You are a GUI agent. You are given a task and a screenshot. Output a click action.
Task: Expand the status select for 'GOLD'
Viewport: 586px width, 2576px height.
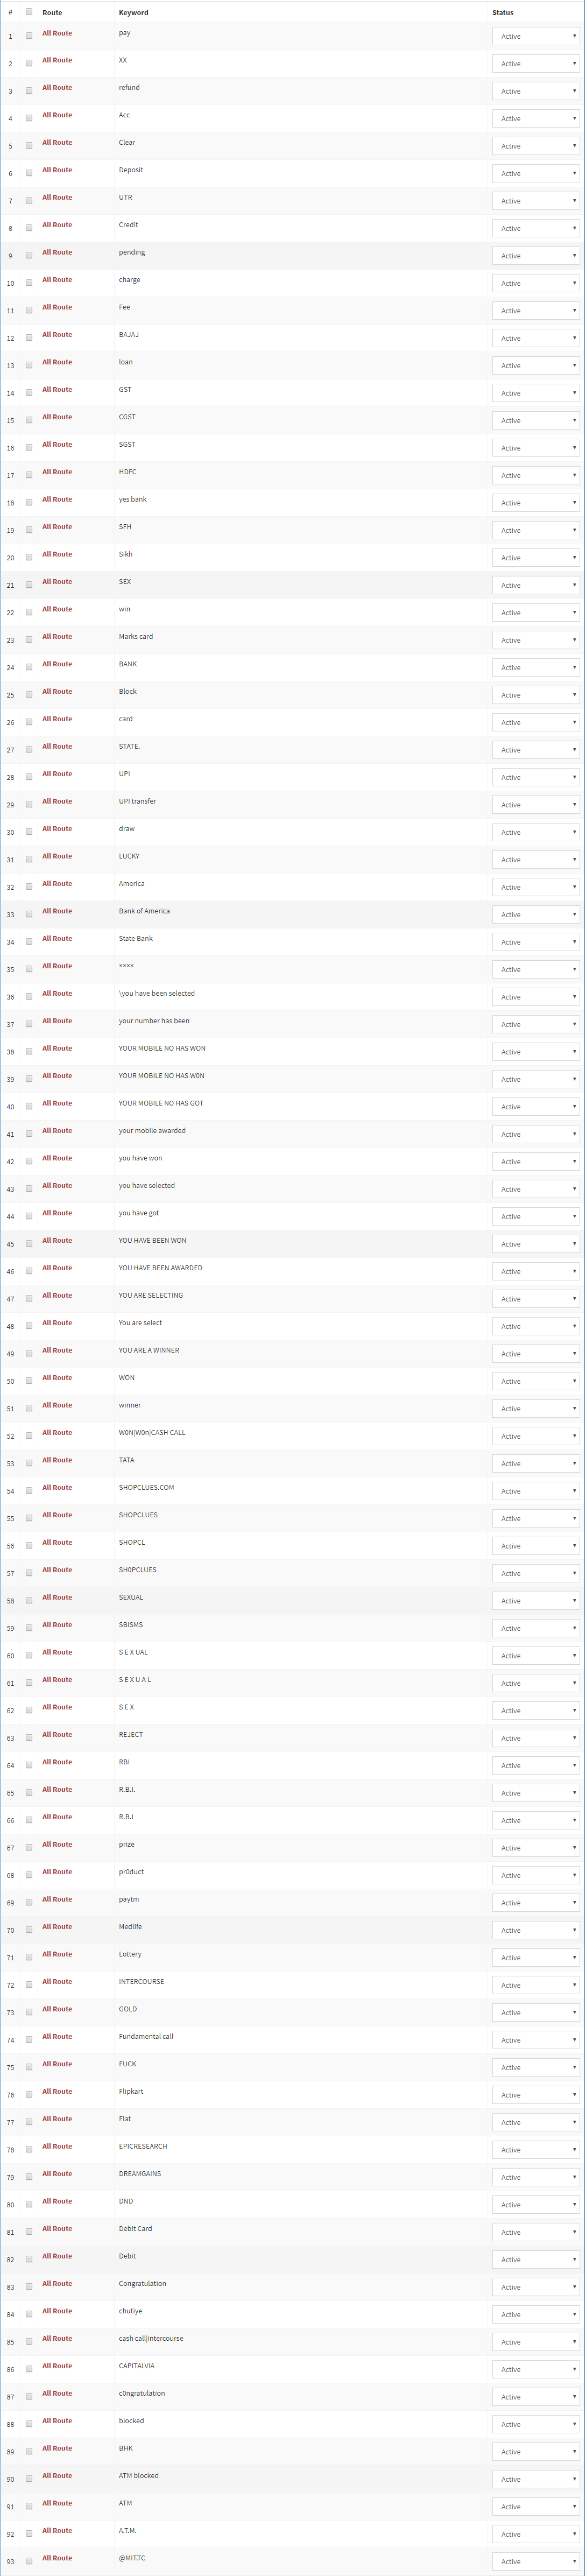click(x=536, y=2013)
